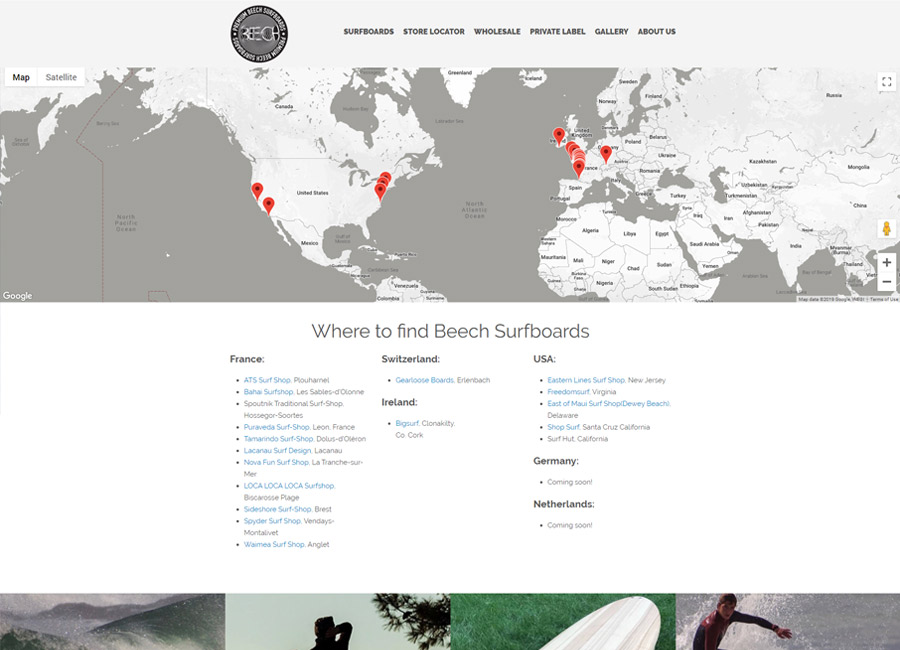Zoom out on the map
Viewport: 900px width, 650px height.
pos(886,282)
